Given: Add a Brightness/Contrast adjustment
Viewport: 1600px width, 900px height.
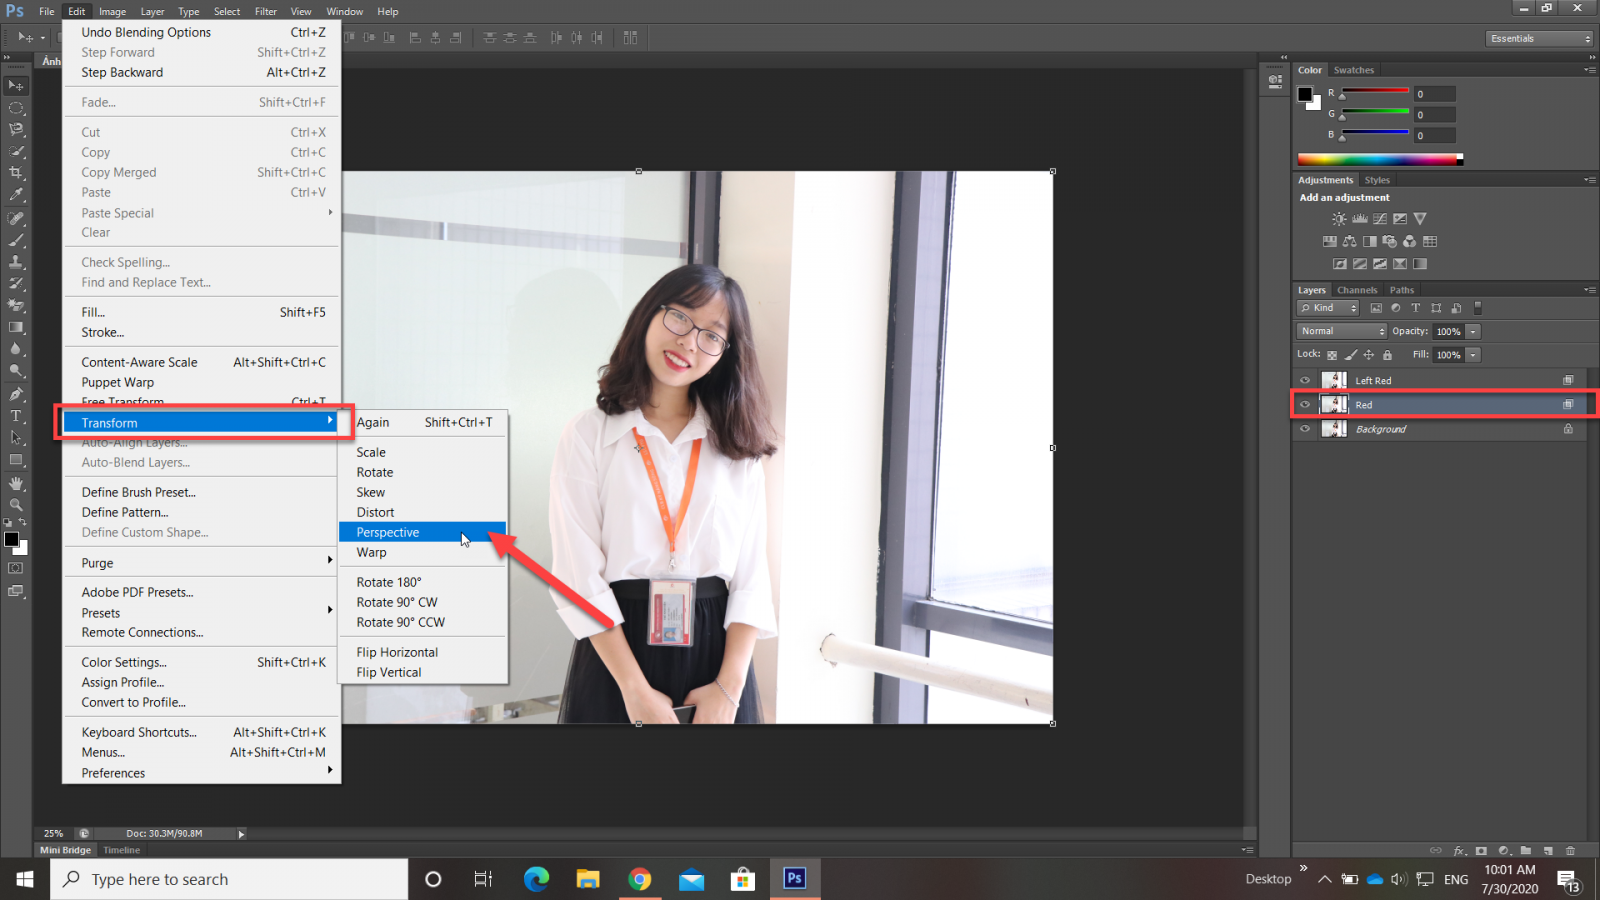Looking at the screenshot, I should click(1339, 219).
